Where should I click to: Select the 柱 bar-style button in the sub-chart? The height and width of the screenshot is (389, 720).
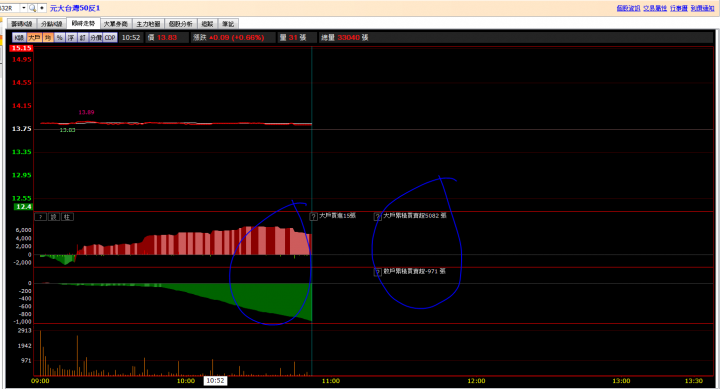[x=67, y=217]
